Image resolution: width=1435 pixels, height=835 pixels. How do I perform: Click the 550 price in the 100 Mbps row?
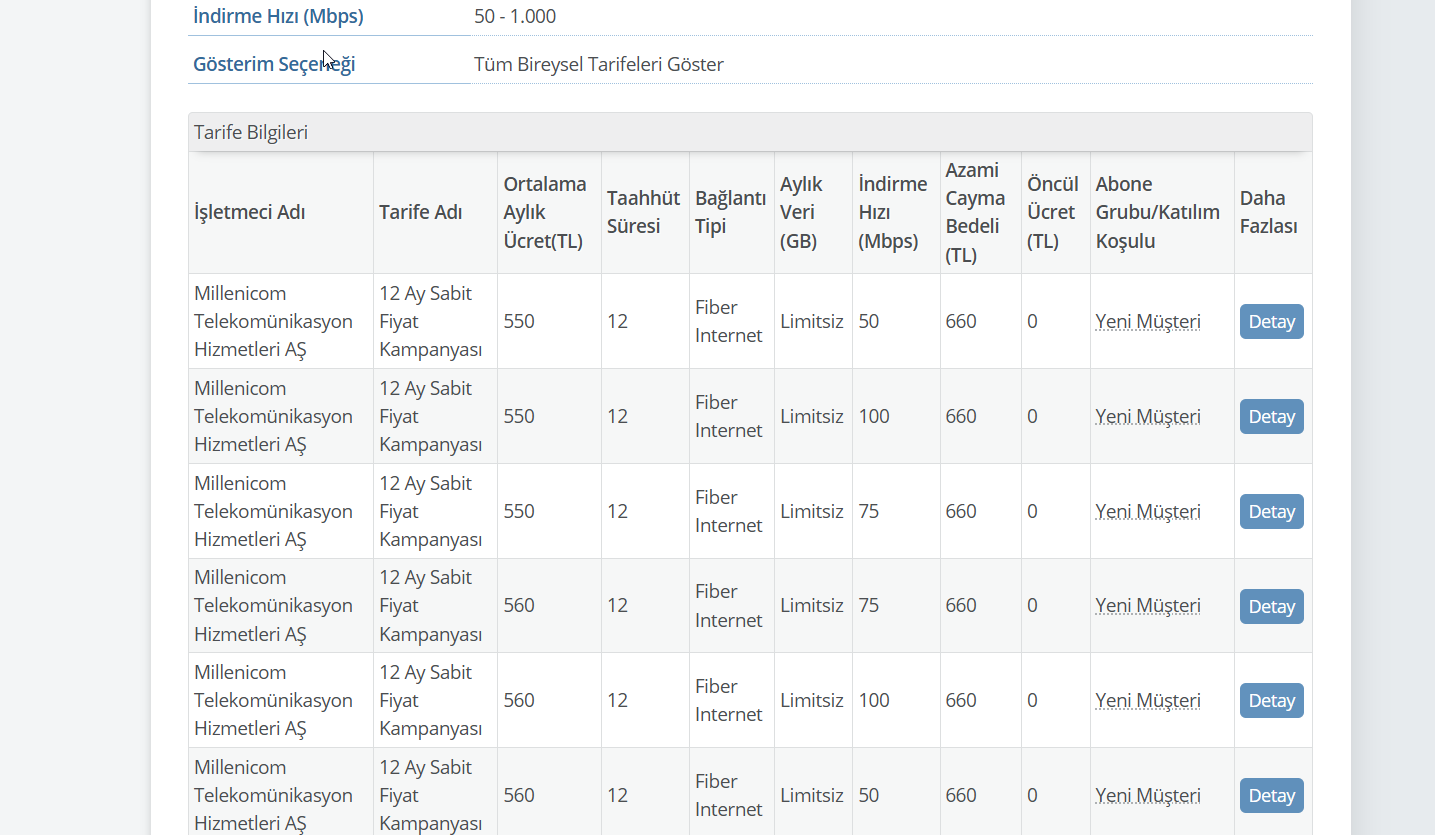519,416
